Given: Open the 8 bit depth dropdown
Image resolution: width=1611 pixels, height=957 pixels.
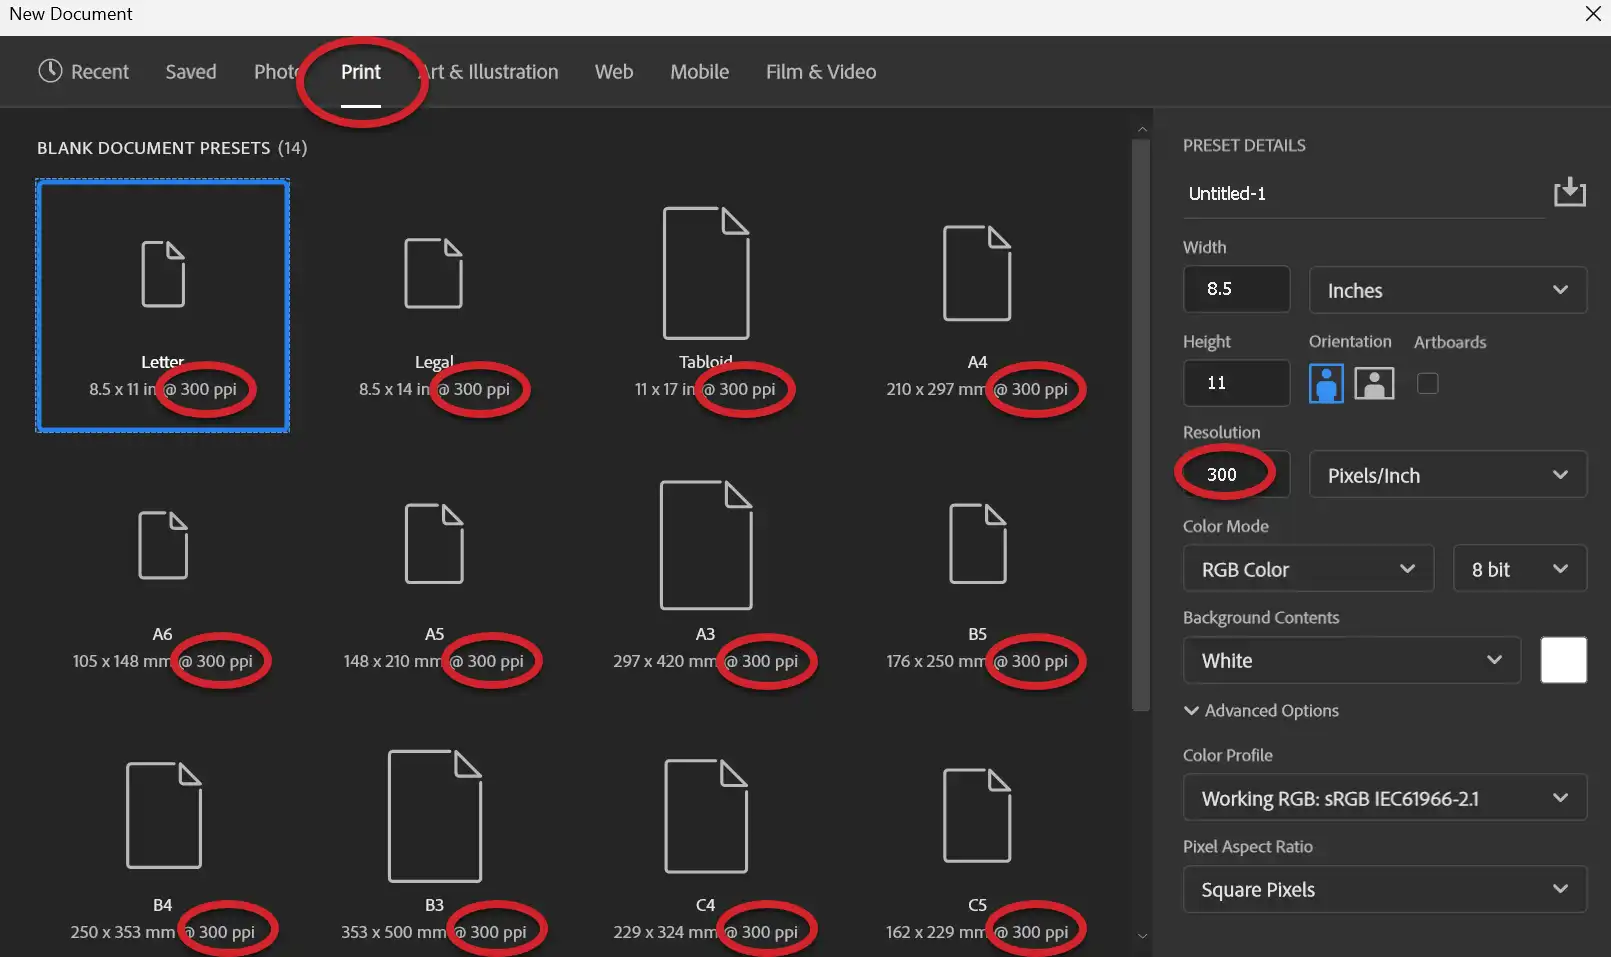Looking at the screenshot, I should [1520, 569].
